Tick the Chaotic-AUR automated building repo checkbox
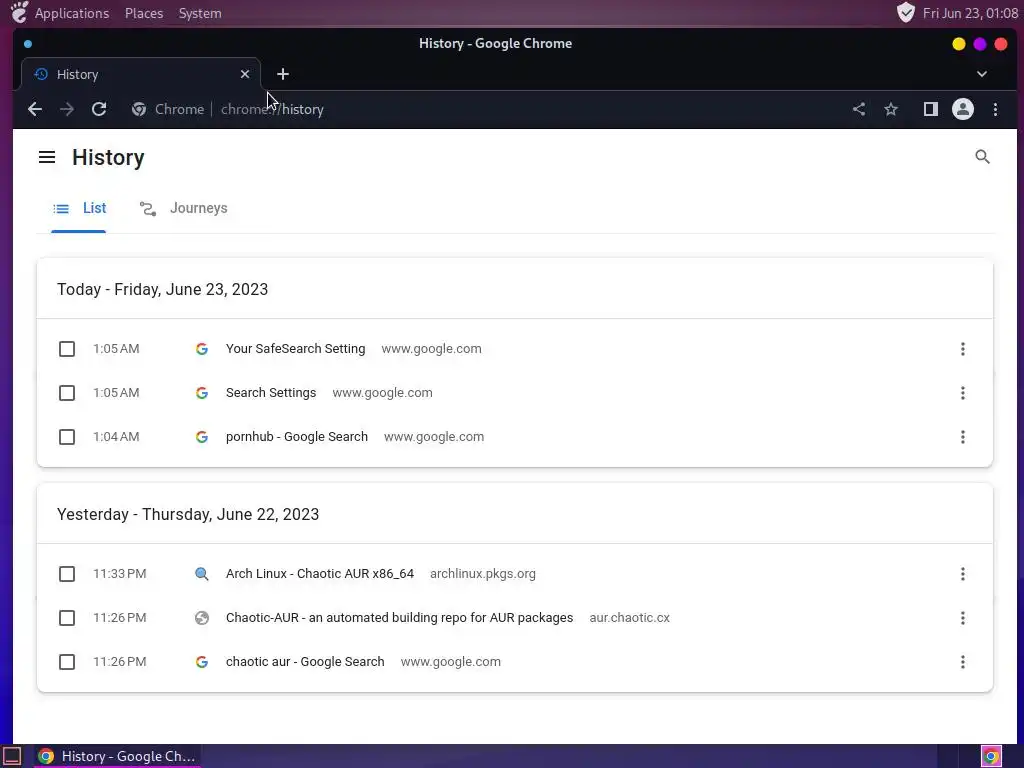 tap(67, 618)
